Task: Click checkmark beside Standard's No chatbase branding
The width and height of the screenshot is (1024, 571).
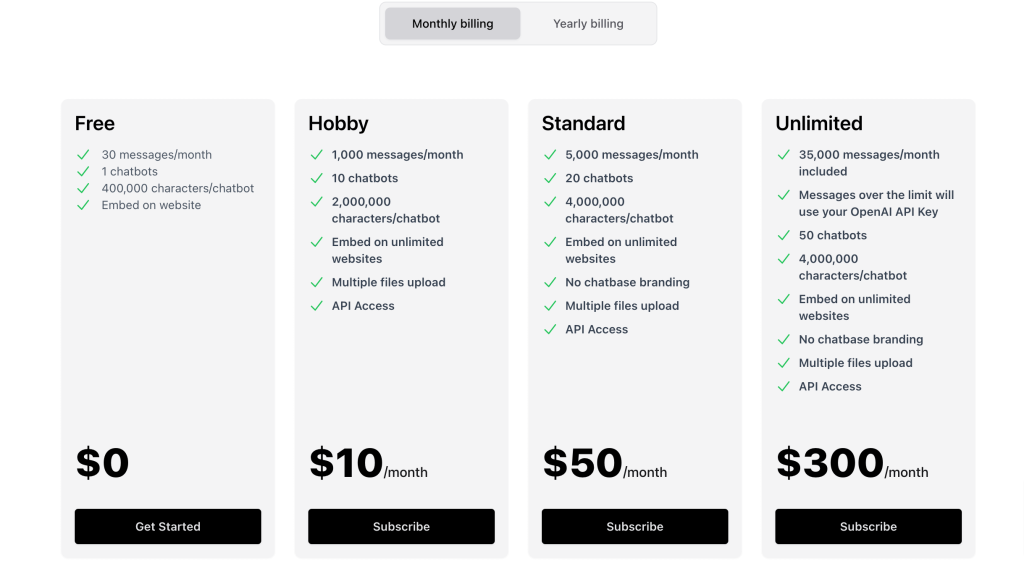Action: [x=550, y=282]
